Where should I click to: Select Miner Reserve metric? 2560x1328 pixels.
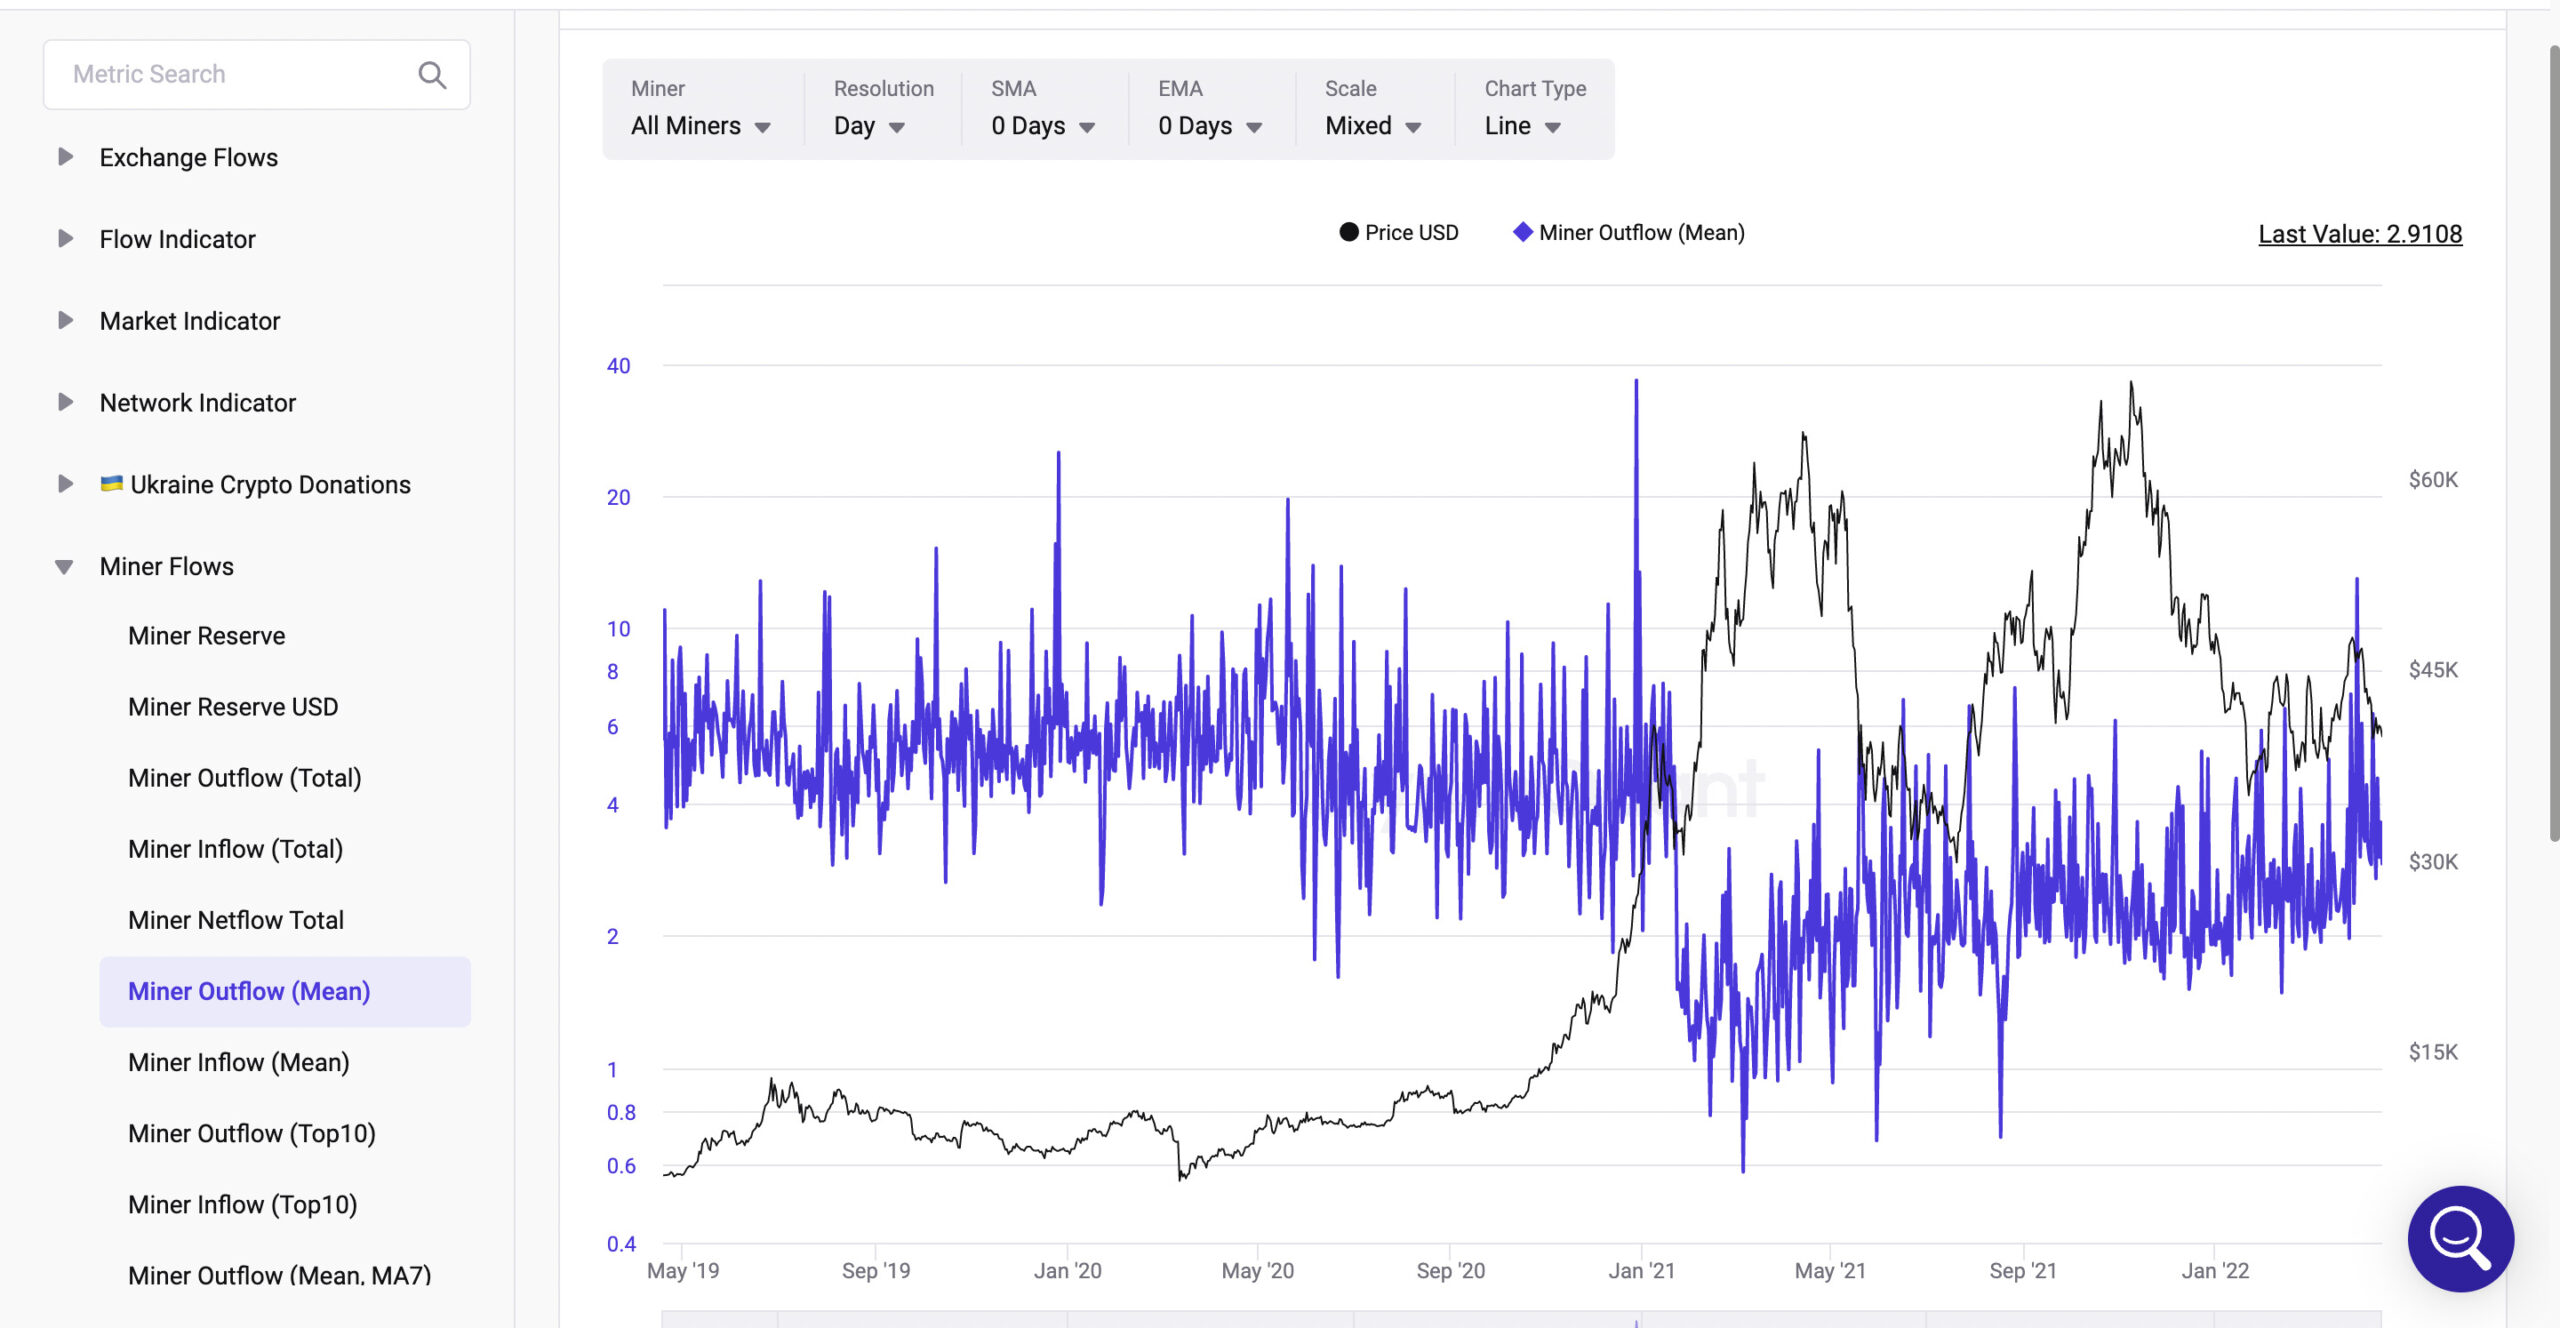pos(207,636)
